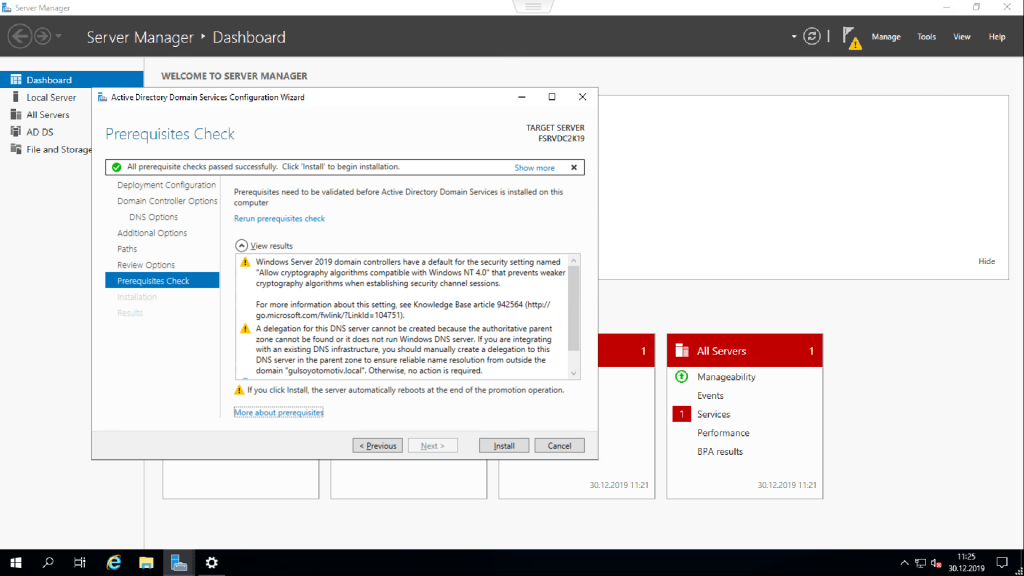1024x576 pixels.
Task: Click the Windows Start button
Action: click(16, 563)
